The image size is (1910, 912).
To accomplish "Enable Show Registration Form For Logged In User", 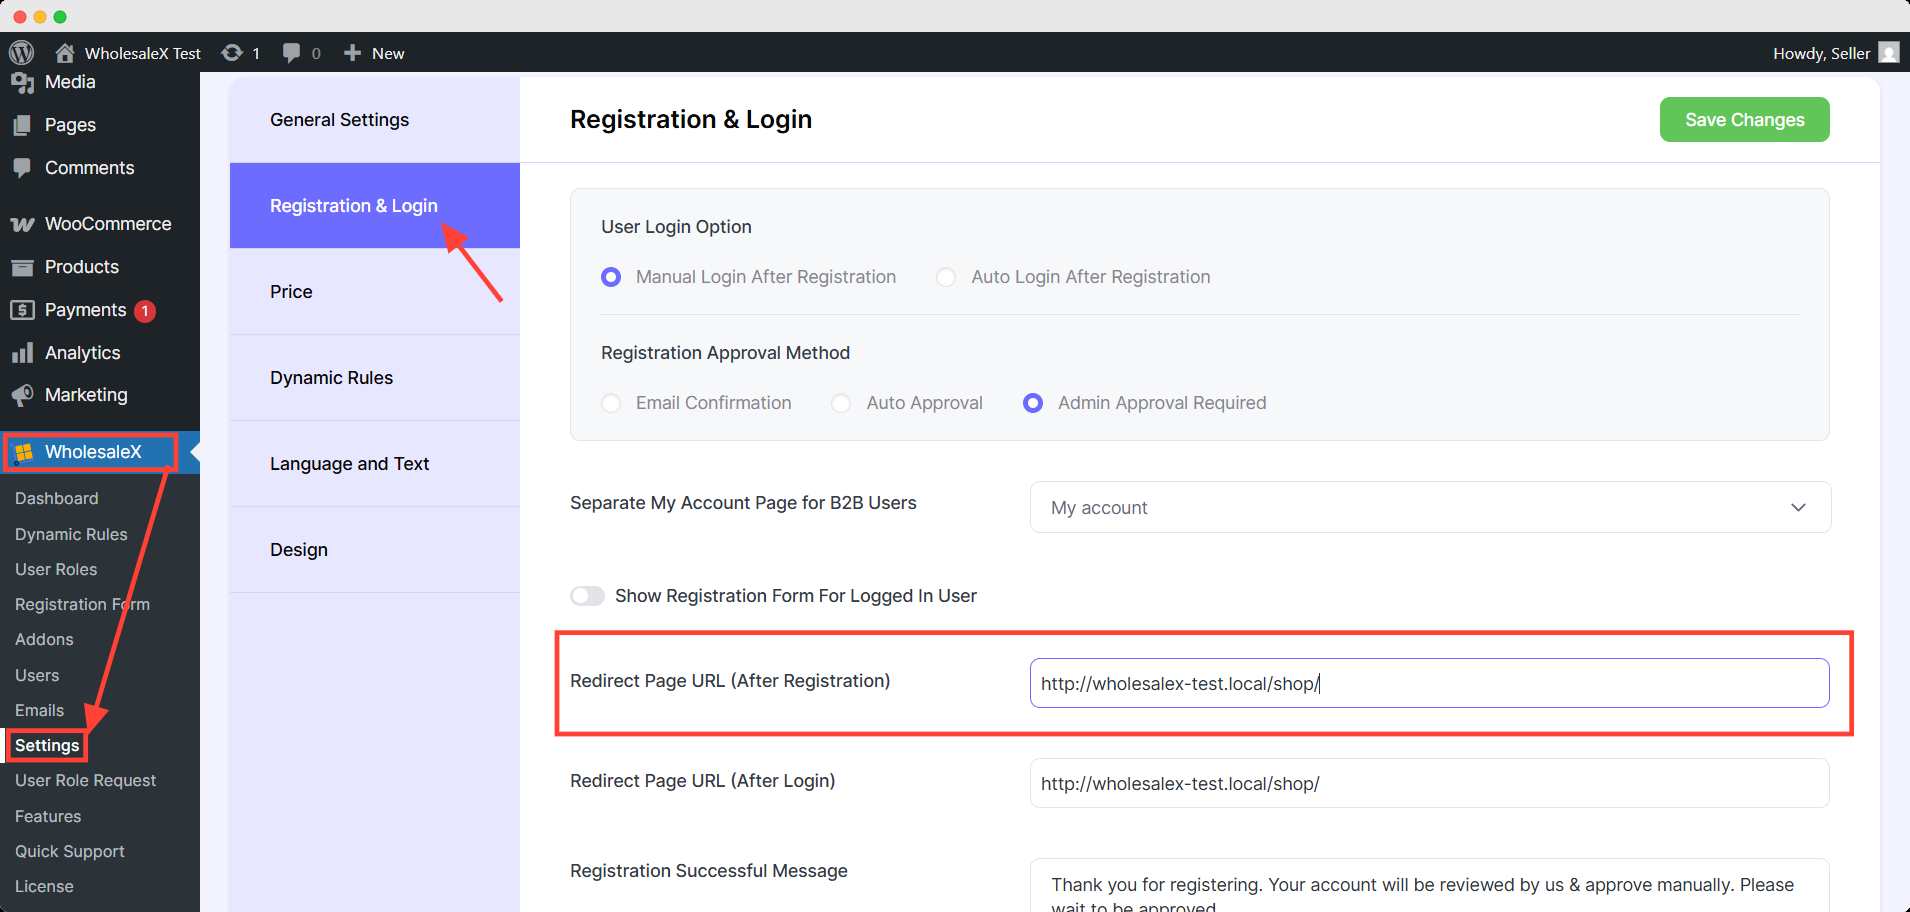I will [x=587, y=596].
